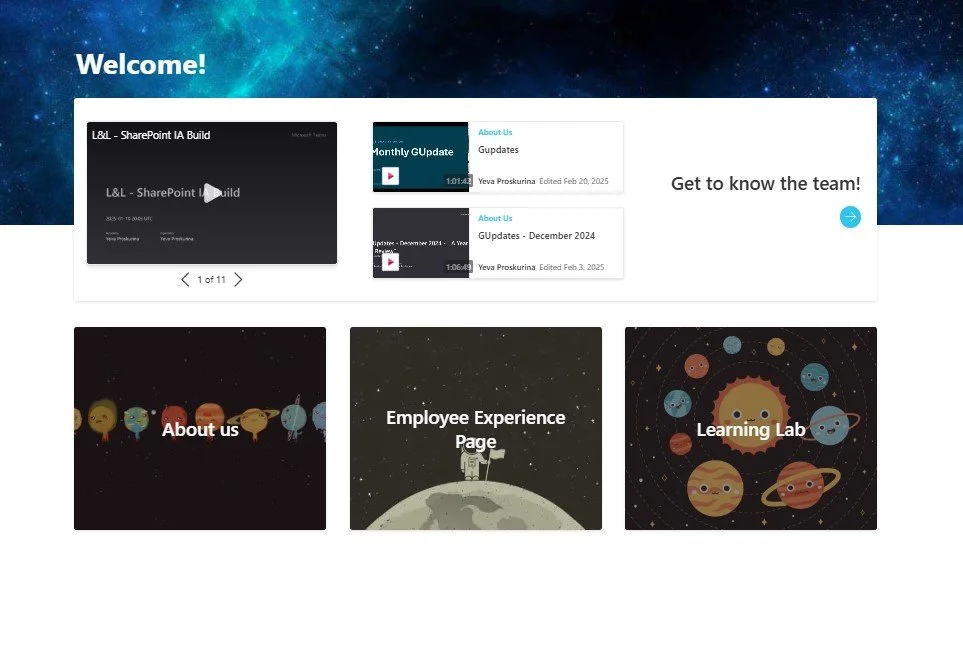This screenshot has width=963, height=651.
Task: Select the large center play triangle in the video player
Action: click(212, 192)
